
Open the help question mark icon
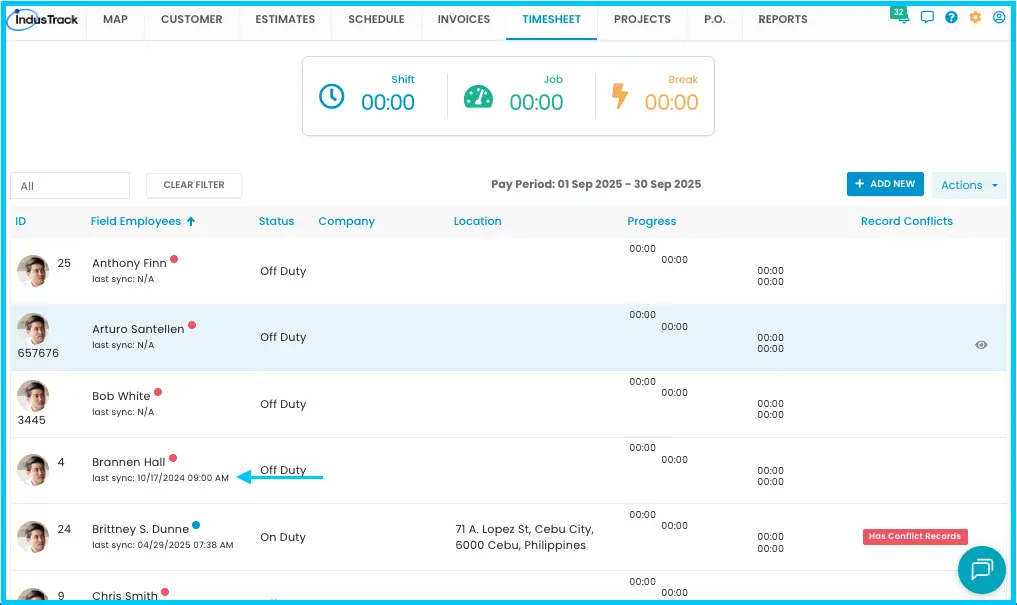(x=951, y=18)
